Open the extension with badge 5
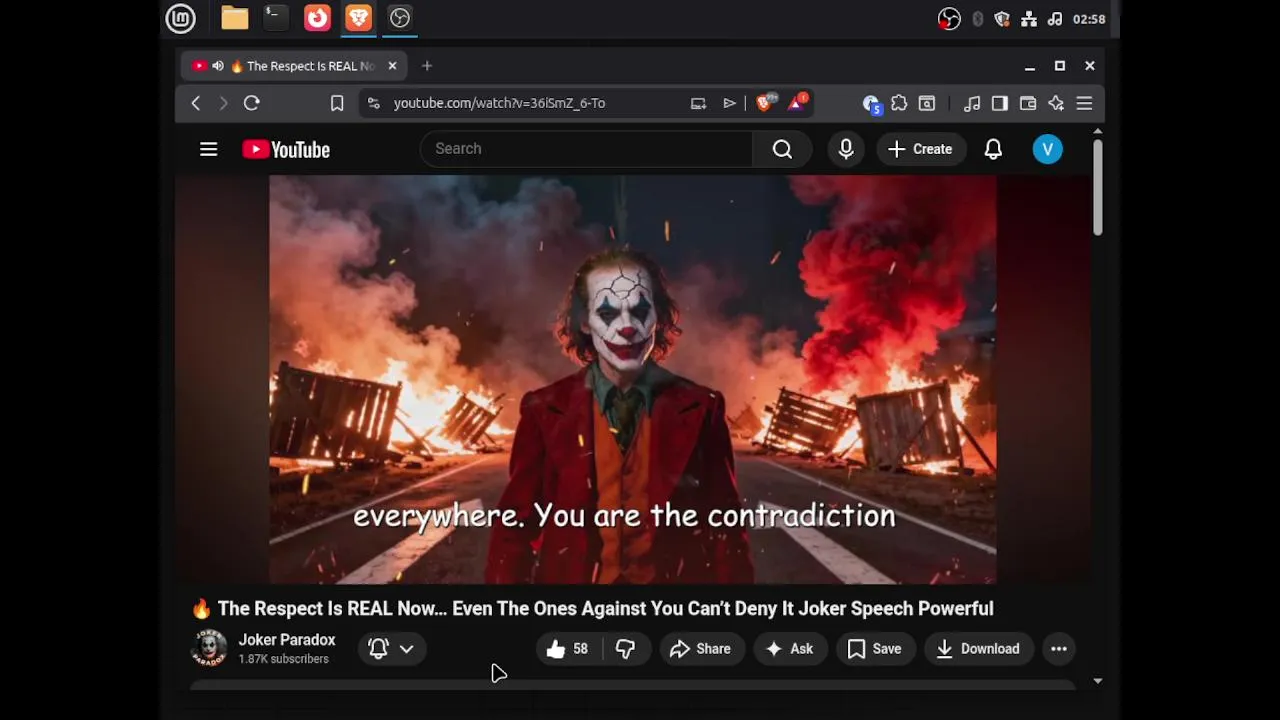The image size is (1280, 720). [x=871, y=104]
